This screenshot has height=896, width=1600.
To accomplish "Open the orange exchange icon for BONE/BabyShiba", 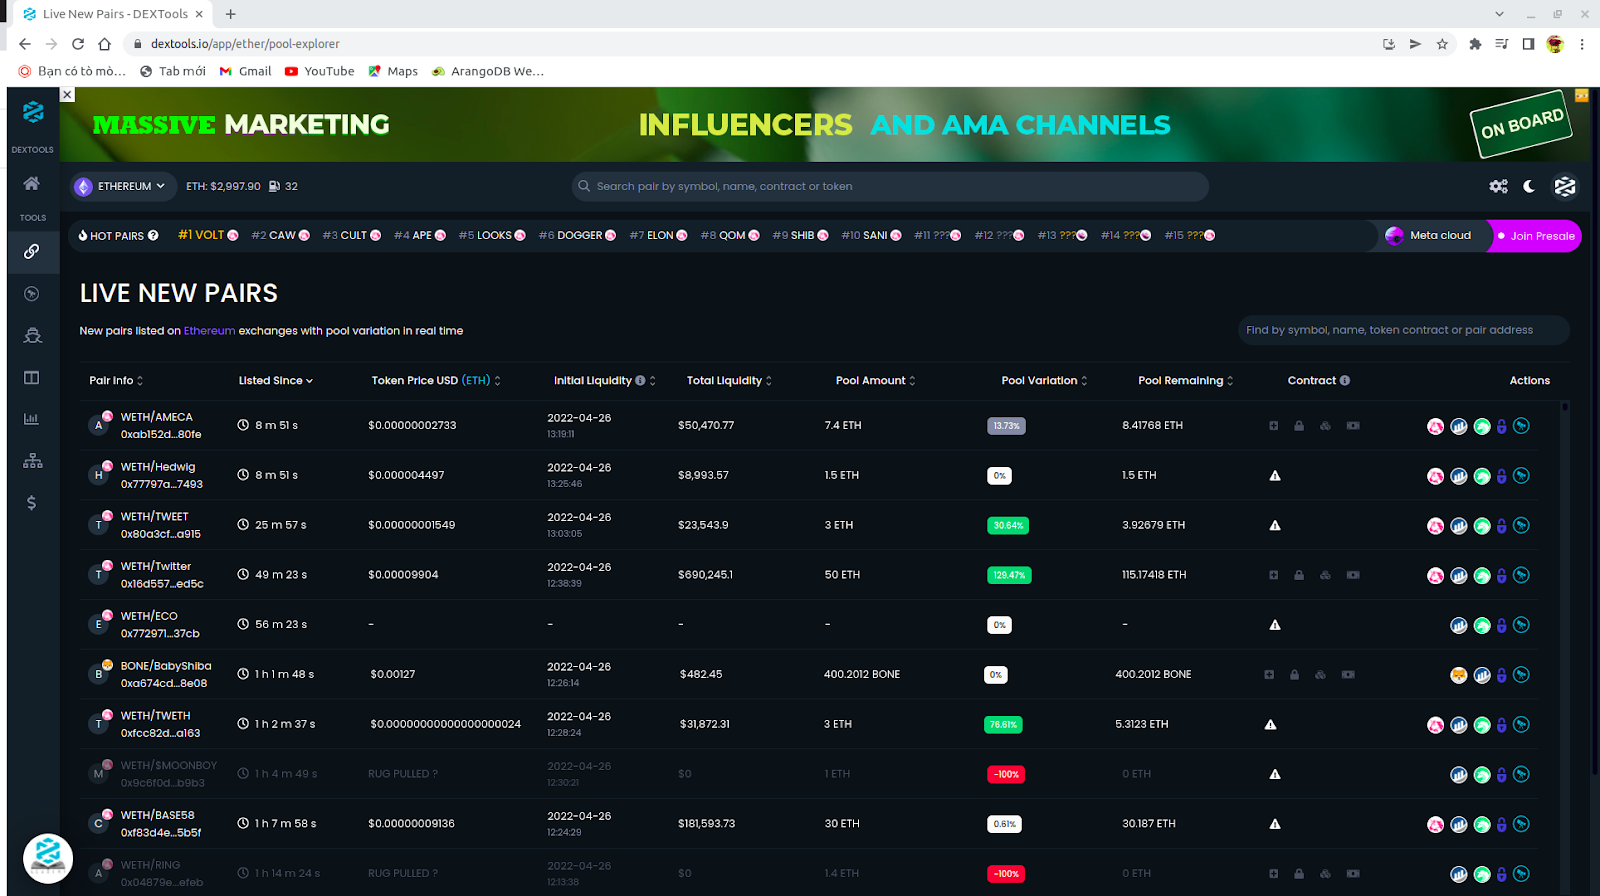I will click(1459, 675).
